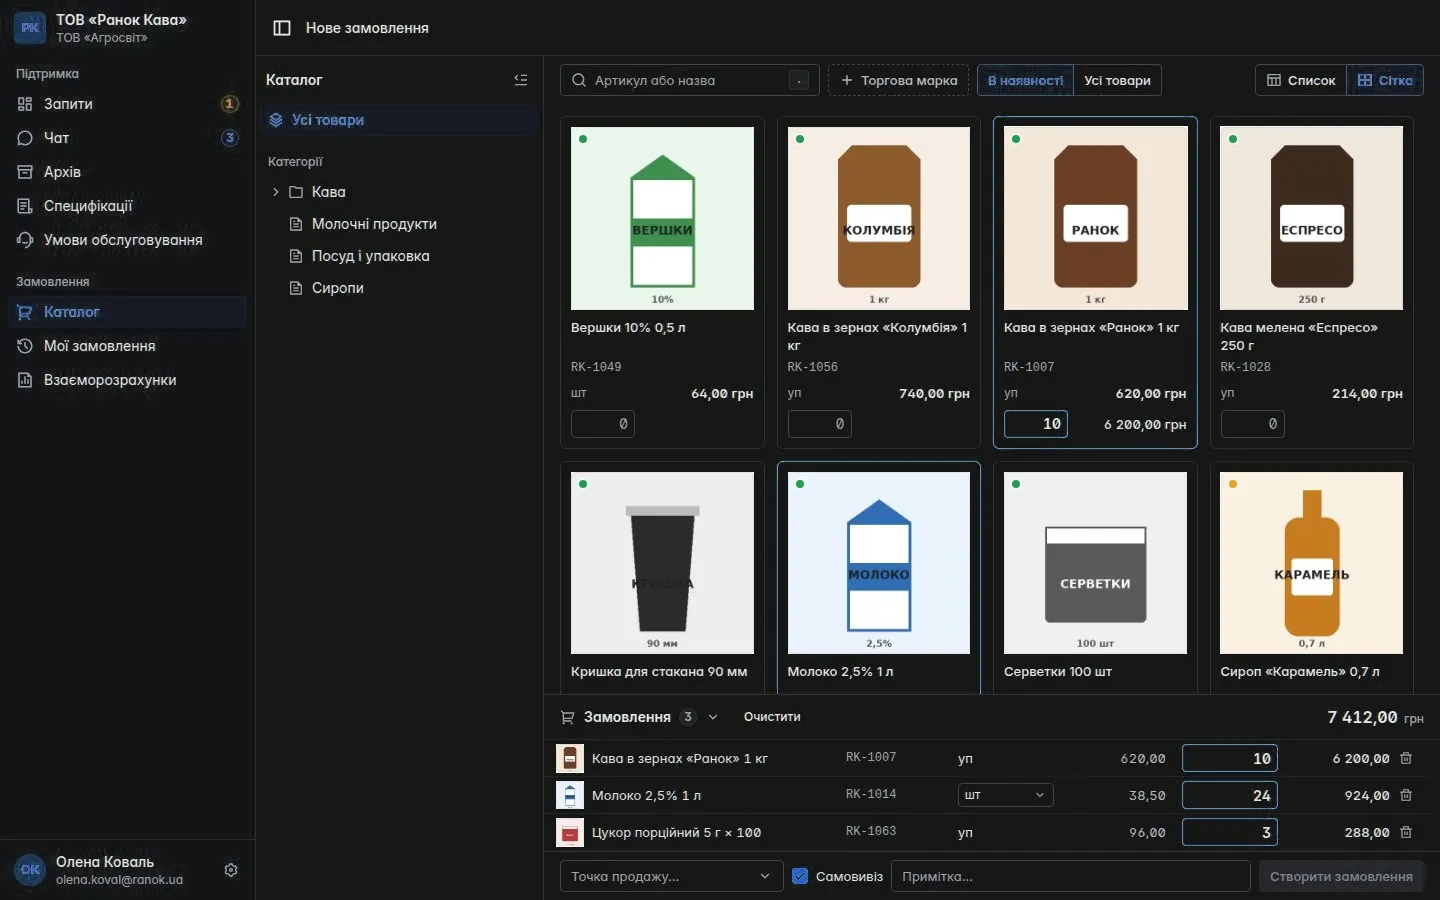Click Створити замовлення button
Viewport: 1440px width, 900px height.
pyautogui.click(x=1341, y=876)
